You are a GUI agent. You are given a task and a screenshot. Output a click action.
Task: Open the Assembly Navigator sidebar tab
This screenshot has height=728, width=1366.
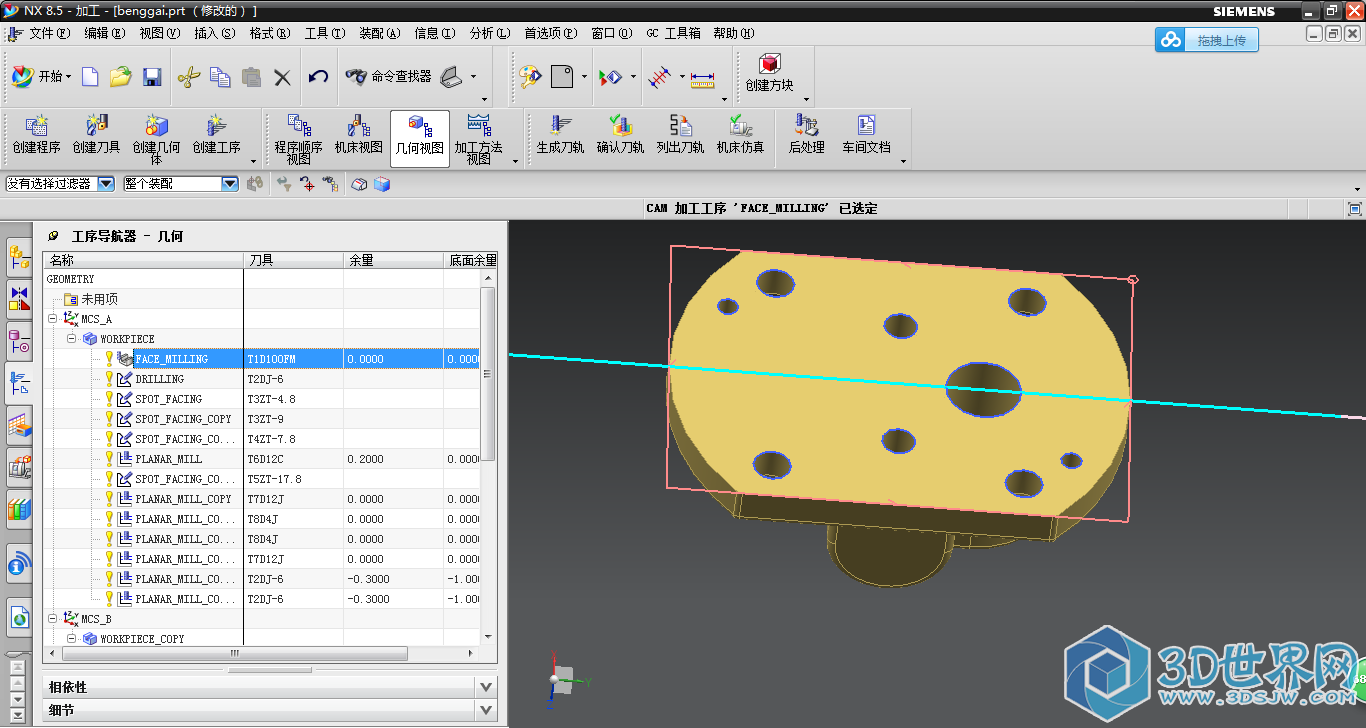[19, 257]
